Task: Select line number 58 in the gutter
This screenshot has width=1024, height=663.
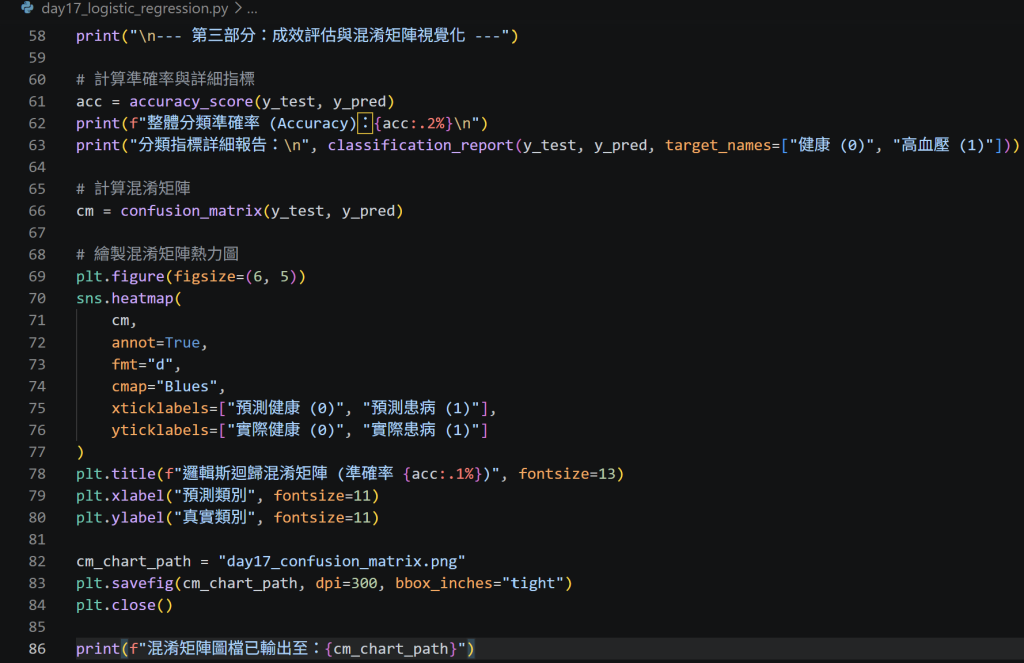Action: coord(37,36)
